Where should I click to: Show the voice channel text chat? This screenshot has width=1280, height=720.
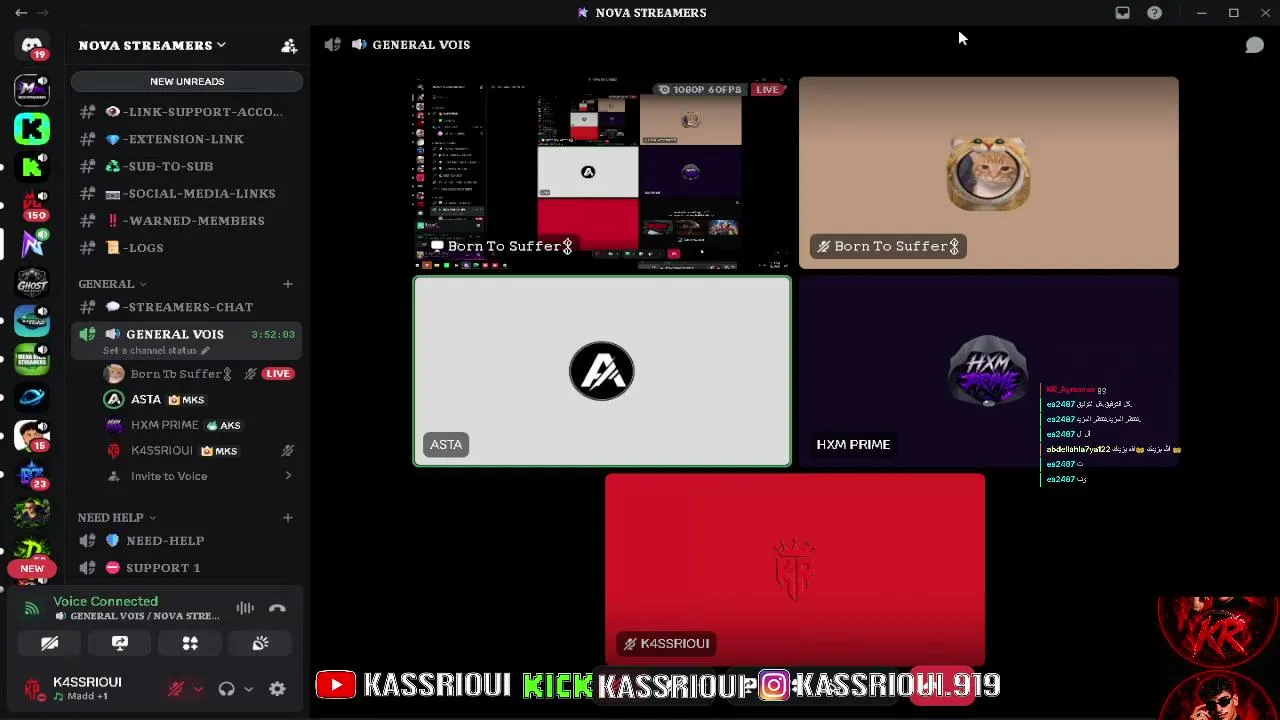point(1254,45)
